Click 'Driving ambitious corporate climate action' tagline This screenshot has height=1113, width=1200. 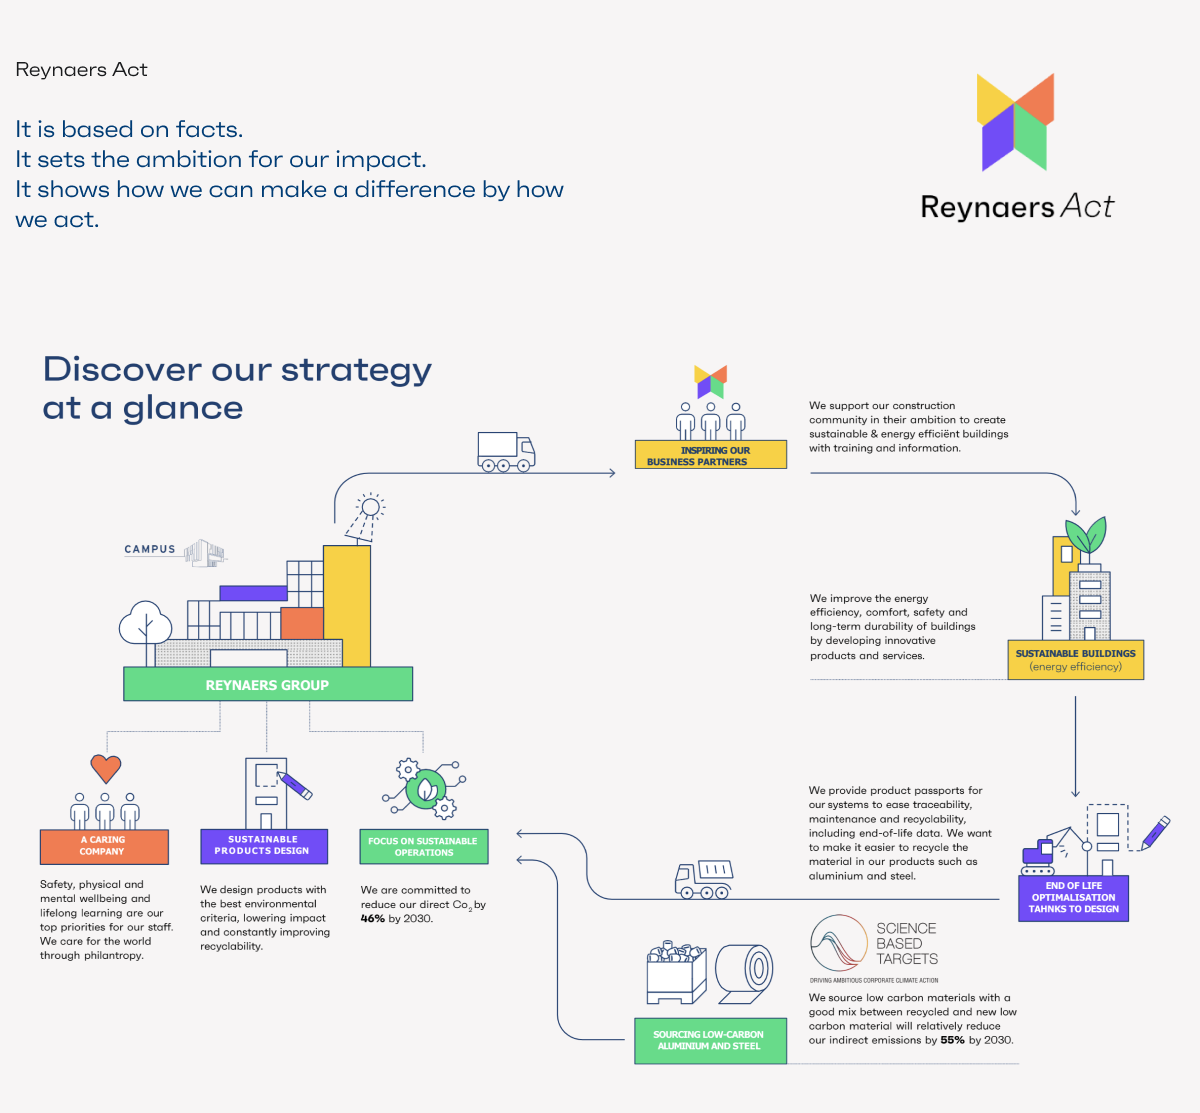point(874,980)
